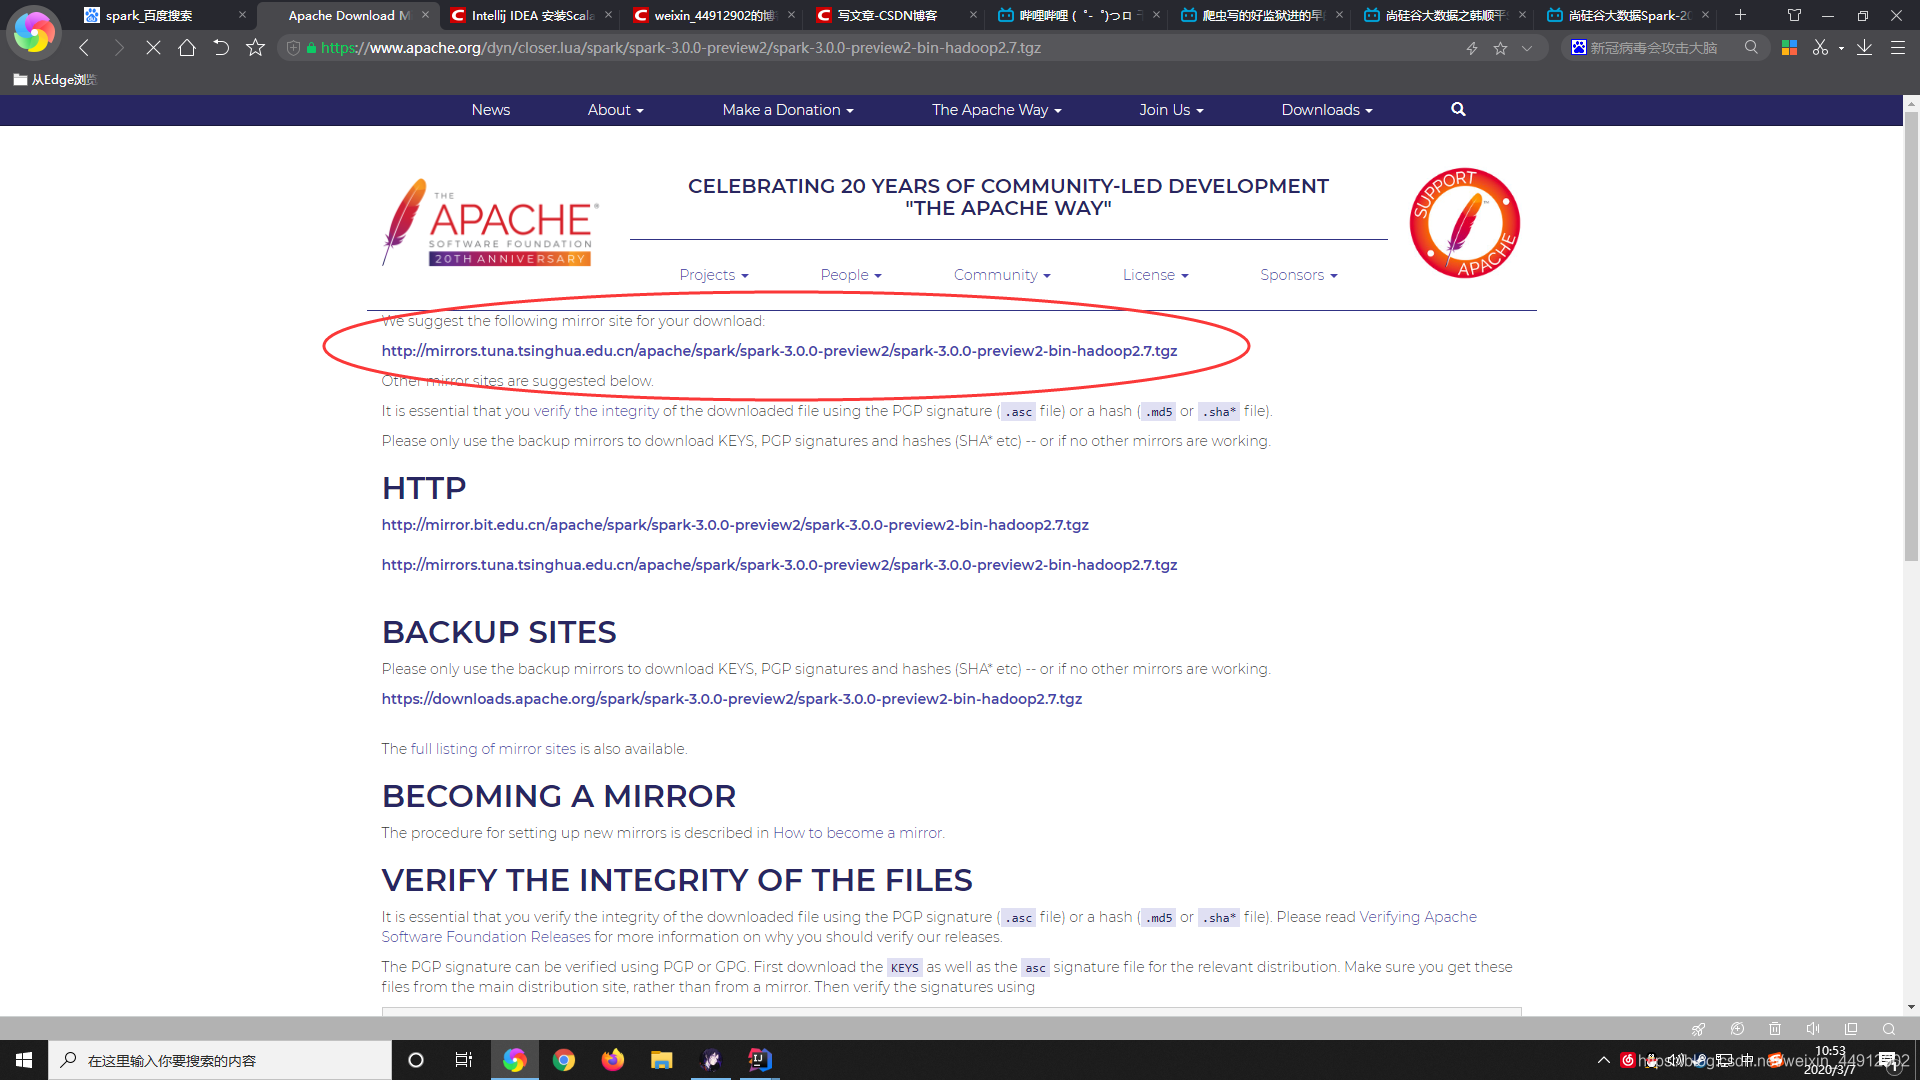This screenshot has height=1080, width=1920.
Task: Open the 从Edge浏览 bookmarks folder
Action: [x=55, y=79]
